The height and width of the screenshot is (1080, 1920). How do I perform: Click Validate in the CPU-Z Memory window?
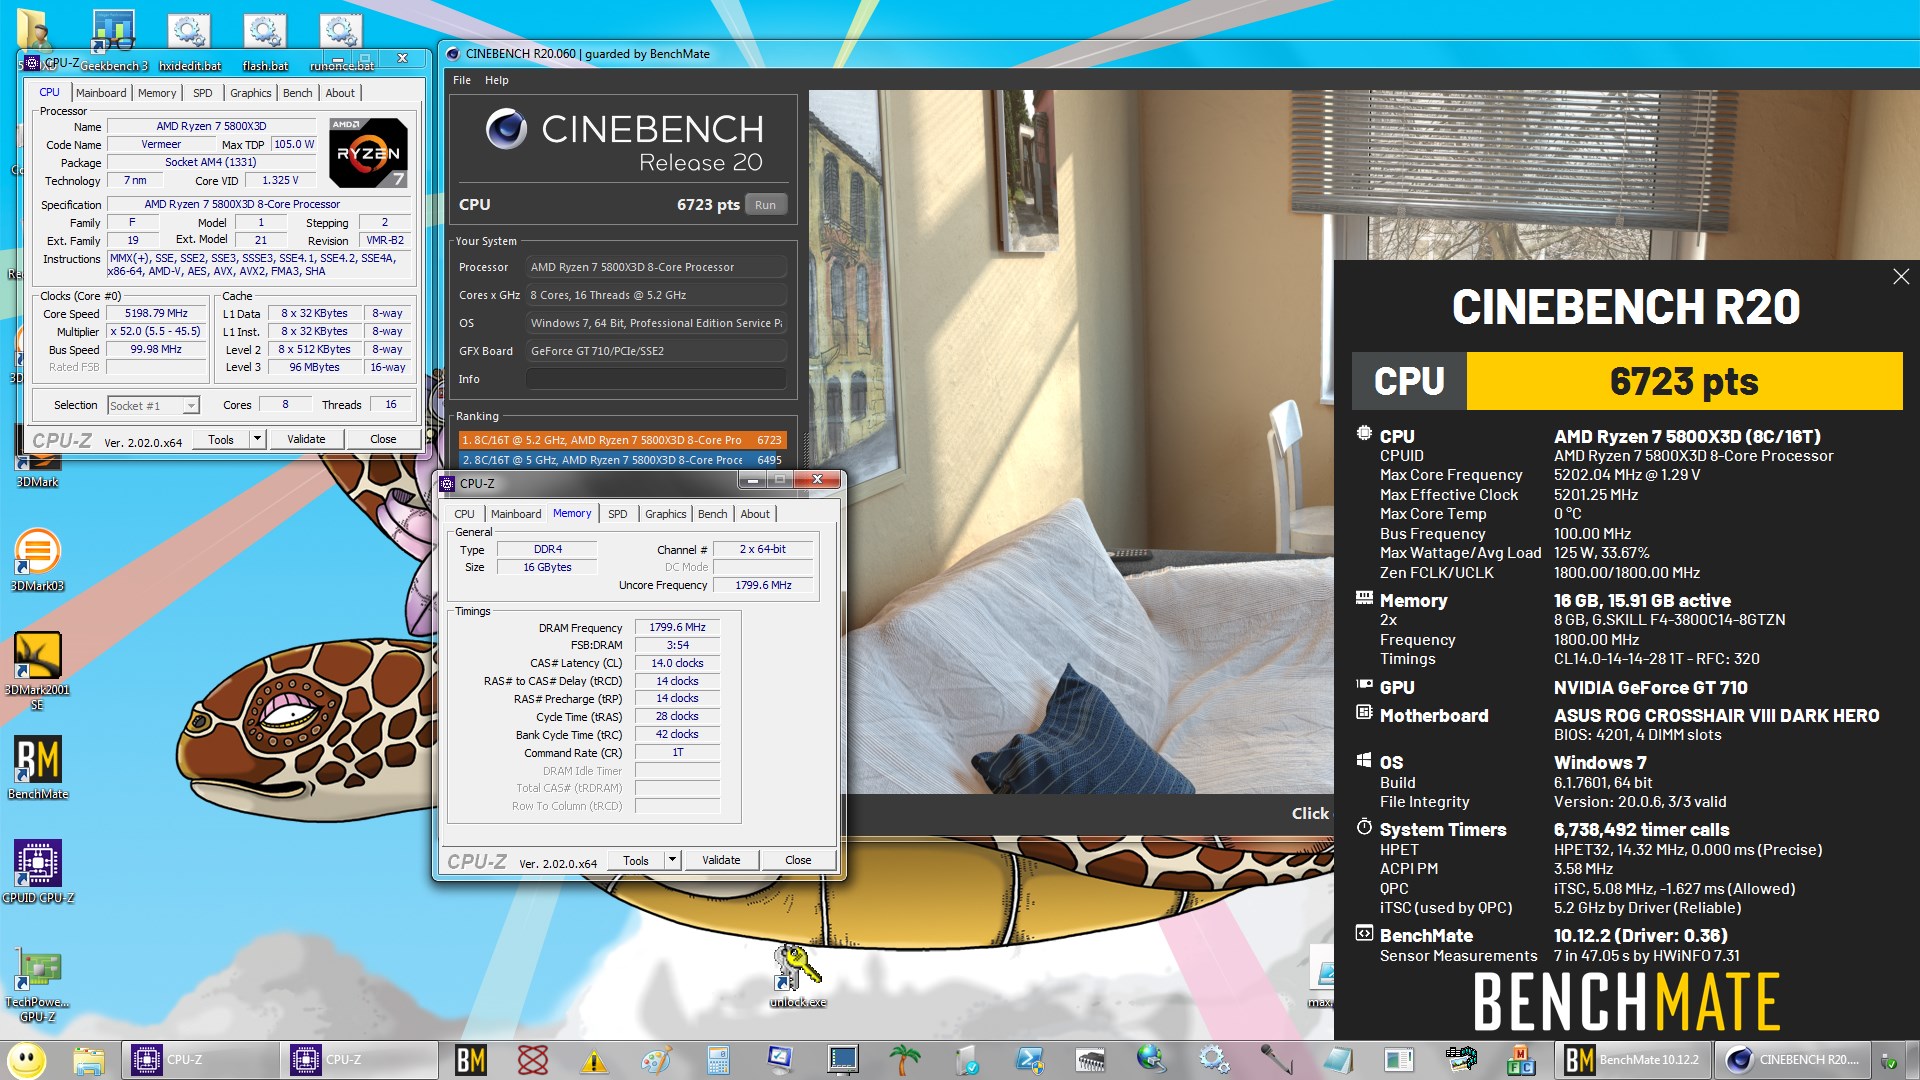[721, 860]
